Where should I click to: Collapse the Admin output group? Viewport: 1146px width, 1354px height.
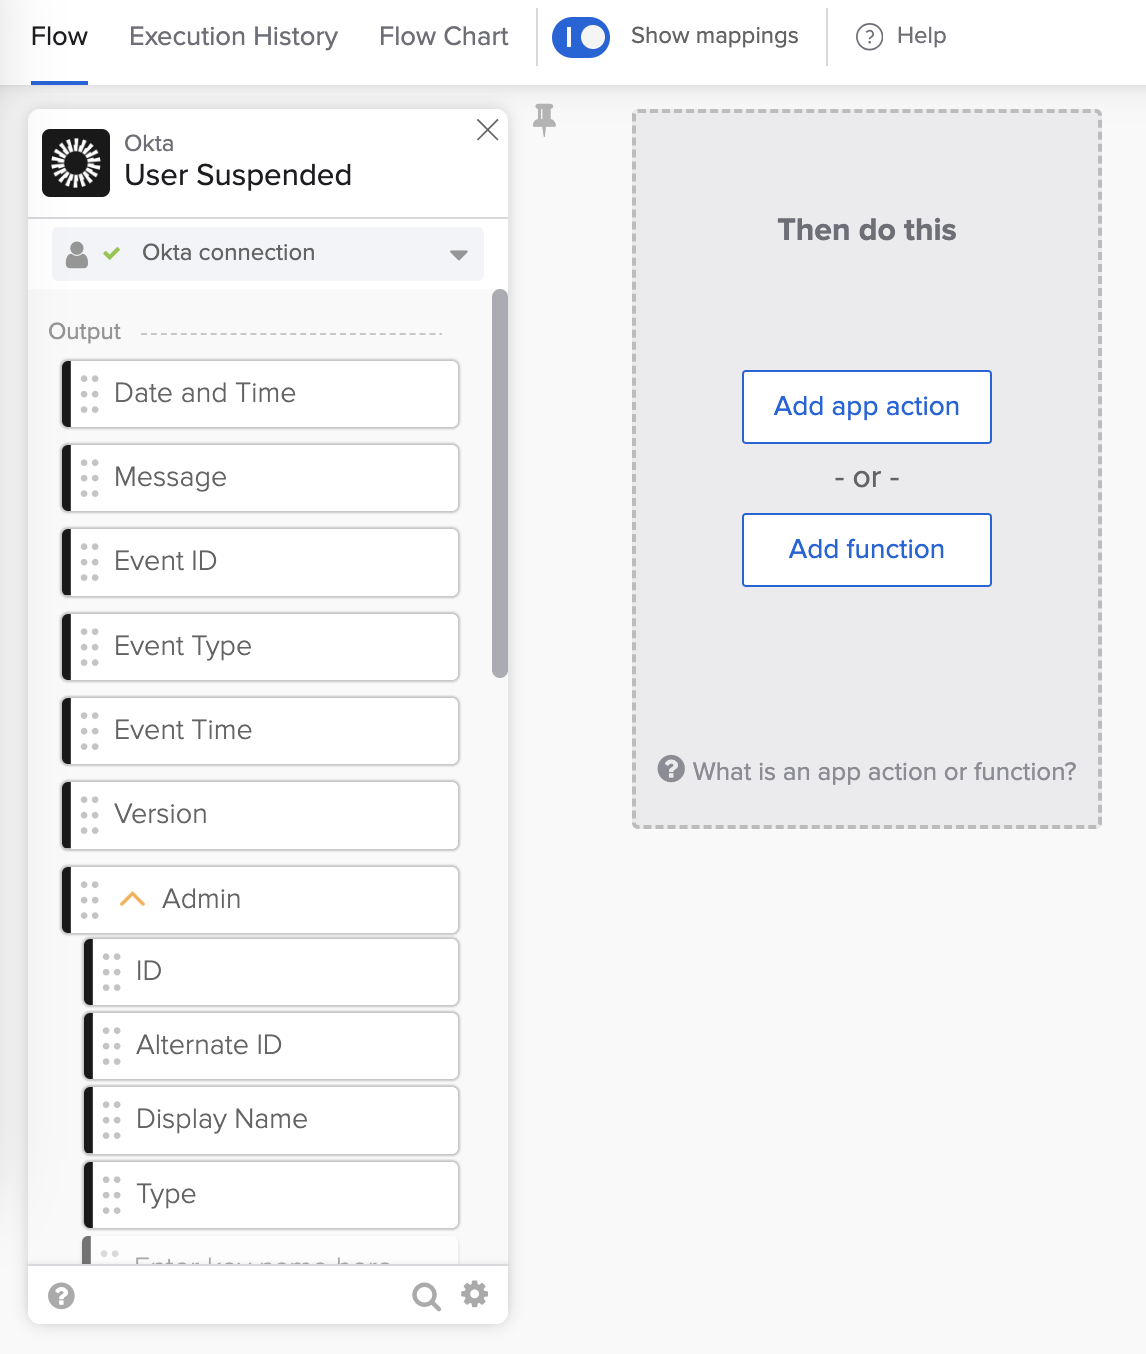[x=133, y=899]
